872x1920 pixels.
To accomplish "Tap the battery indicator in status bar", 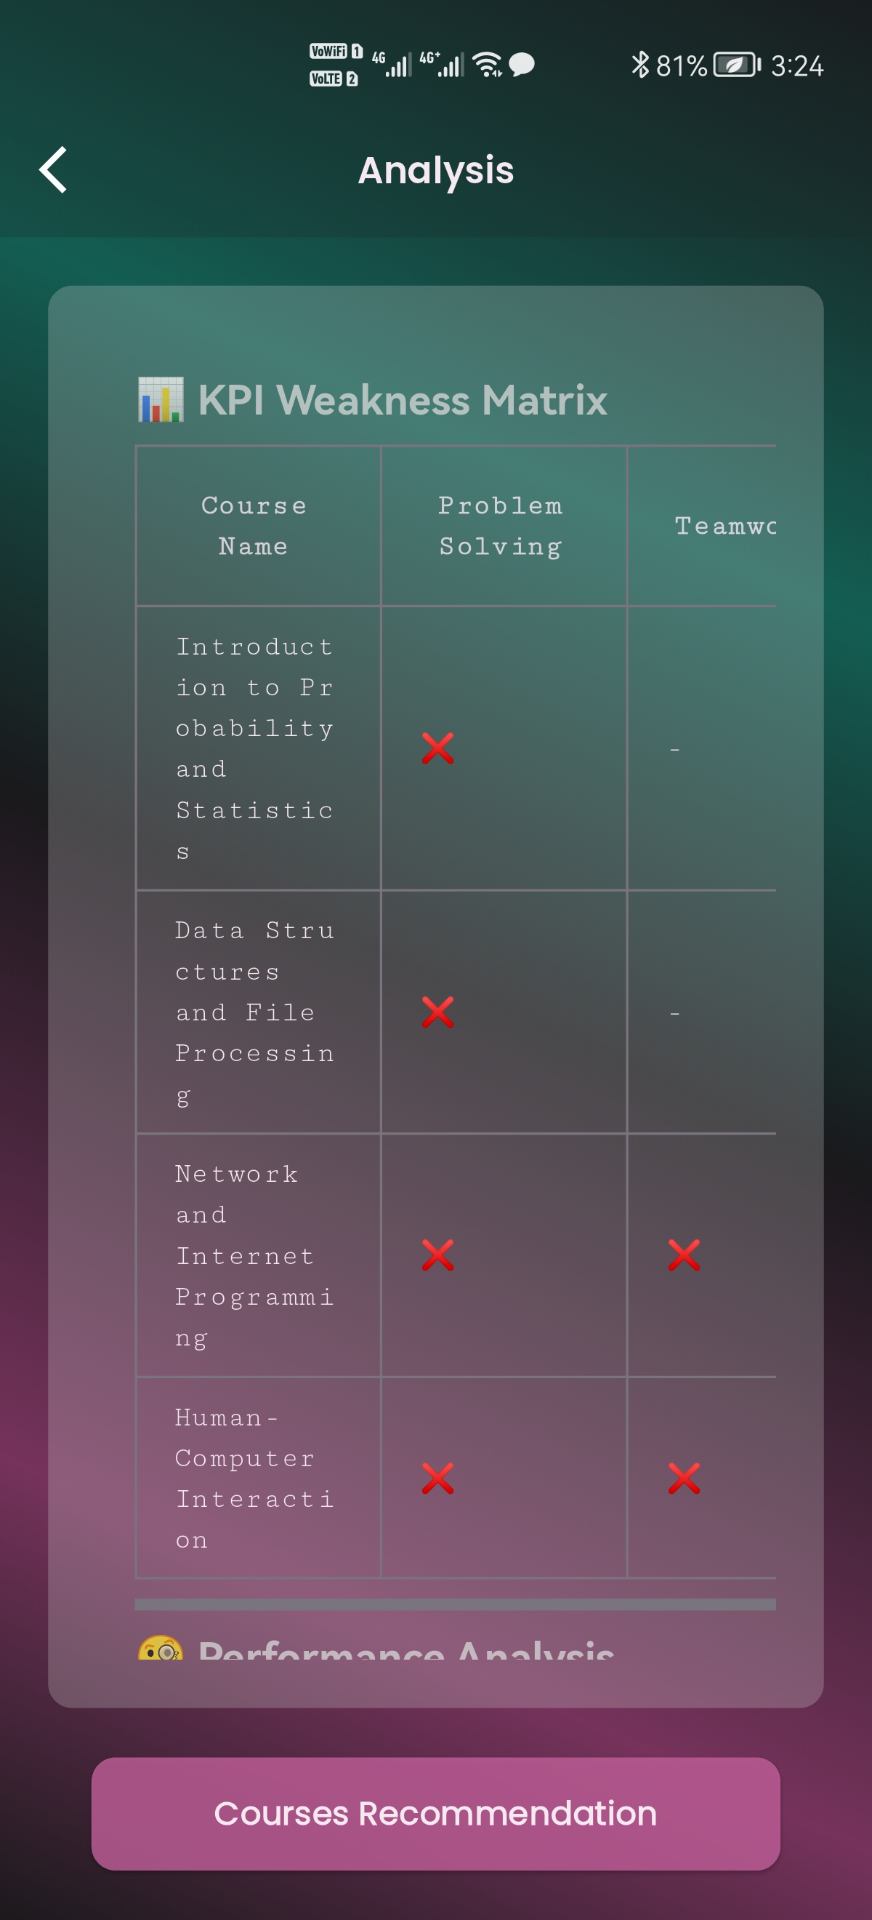I will tap(737, 65).
